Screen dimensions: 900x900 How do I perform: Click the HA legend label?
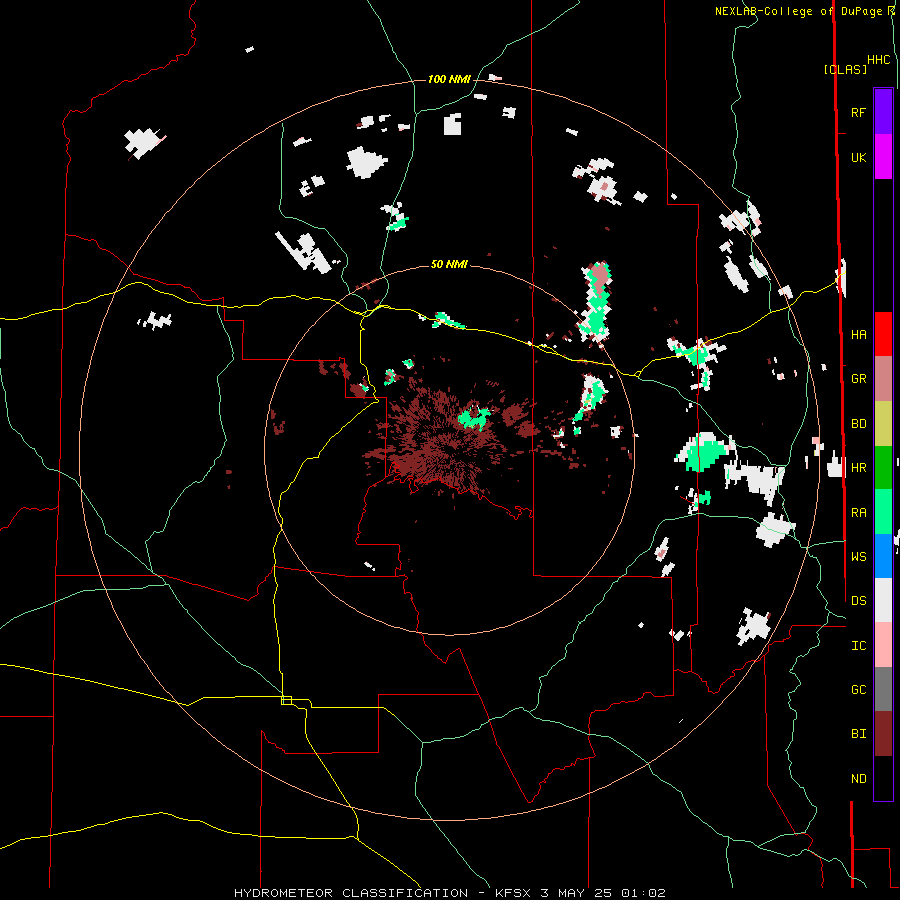tap(858, 334)
